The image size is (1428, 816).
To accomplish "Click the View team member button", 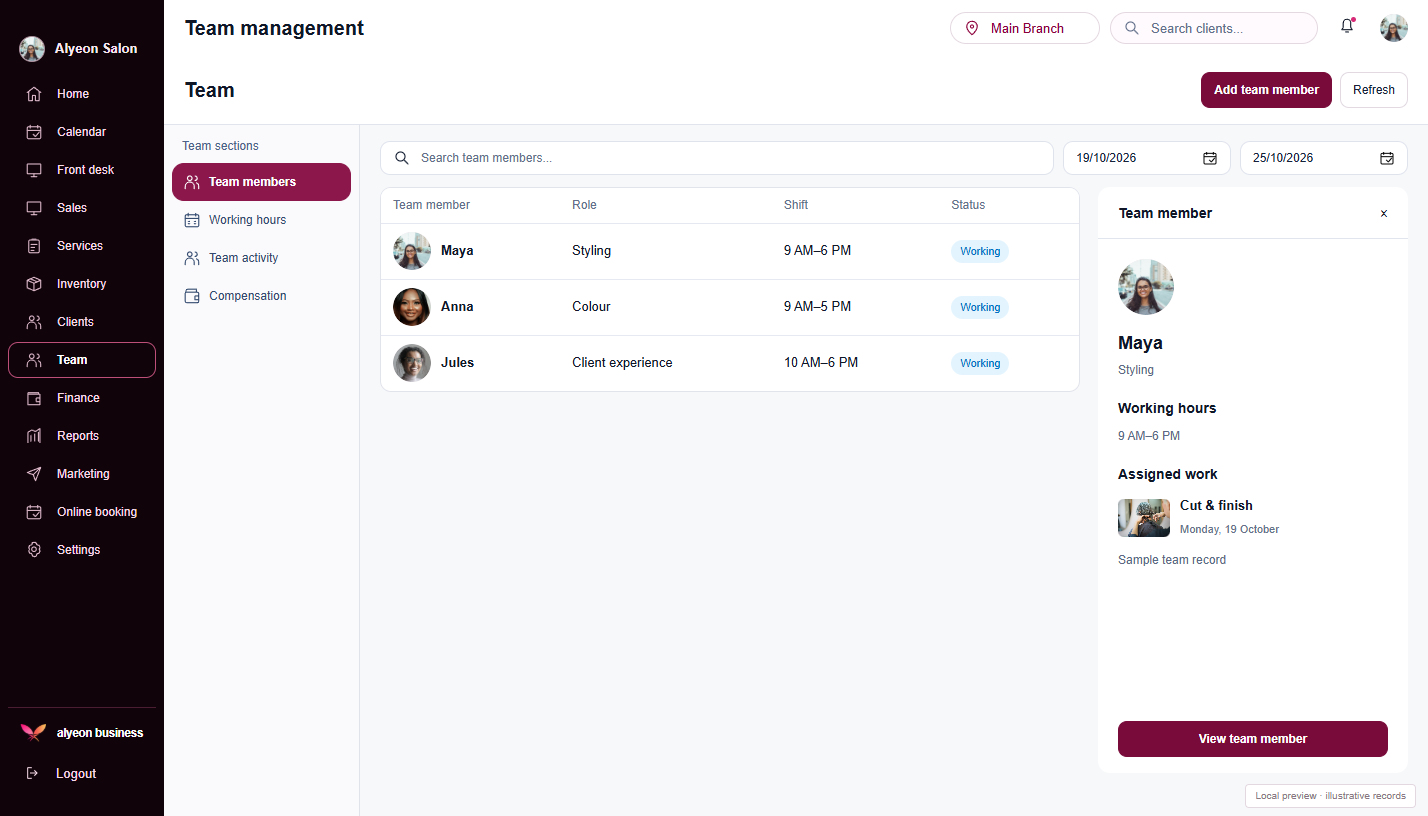I will [1253, 739].
